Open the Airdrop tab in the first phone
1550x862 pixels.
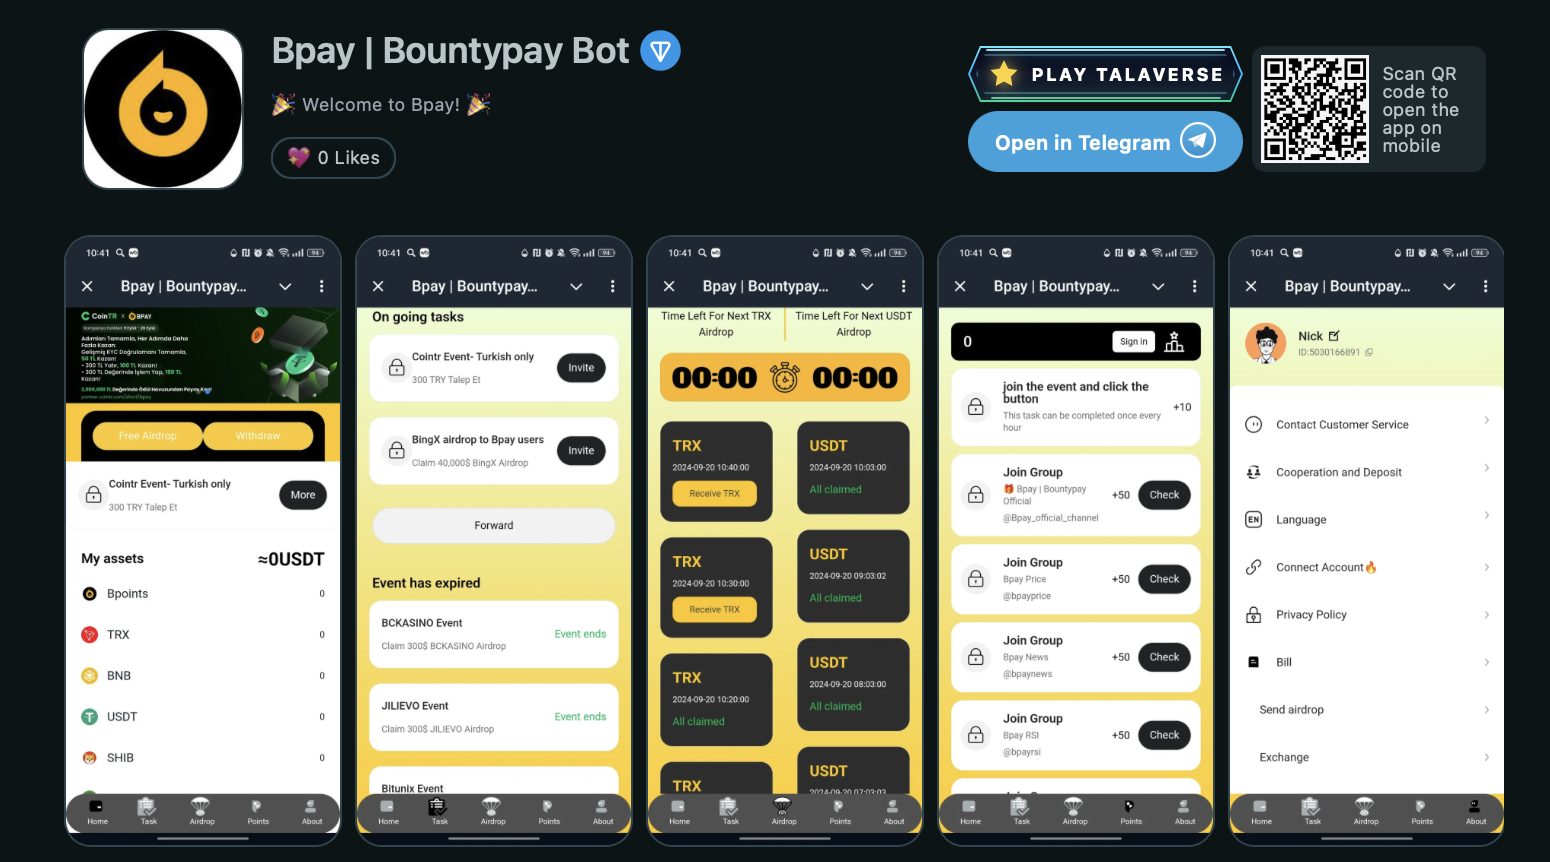[x=202, y=811]
